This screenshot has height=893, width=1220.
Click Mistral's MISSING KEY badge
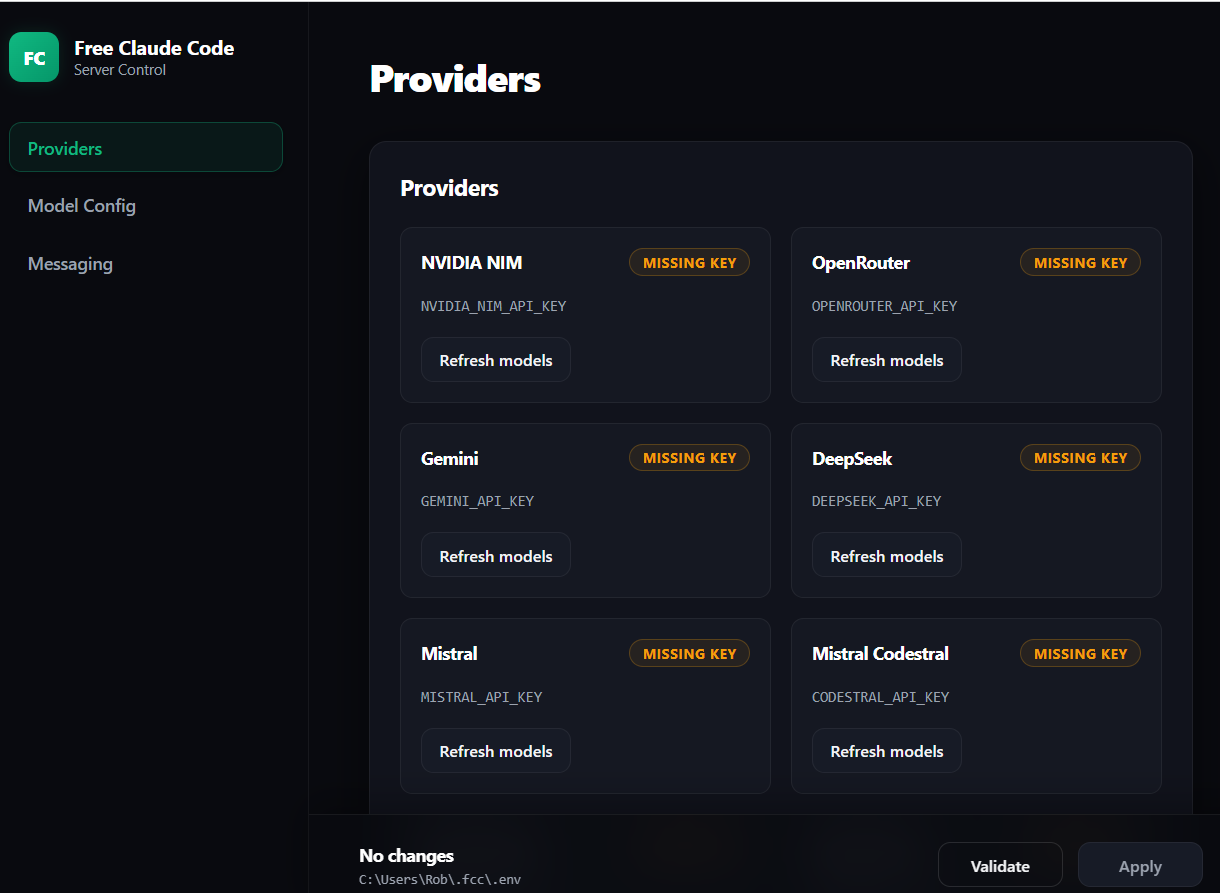(689, 653)
